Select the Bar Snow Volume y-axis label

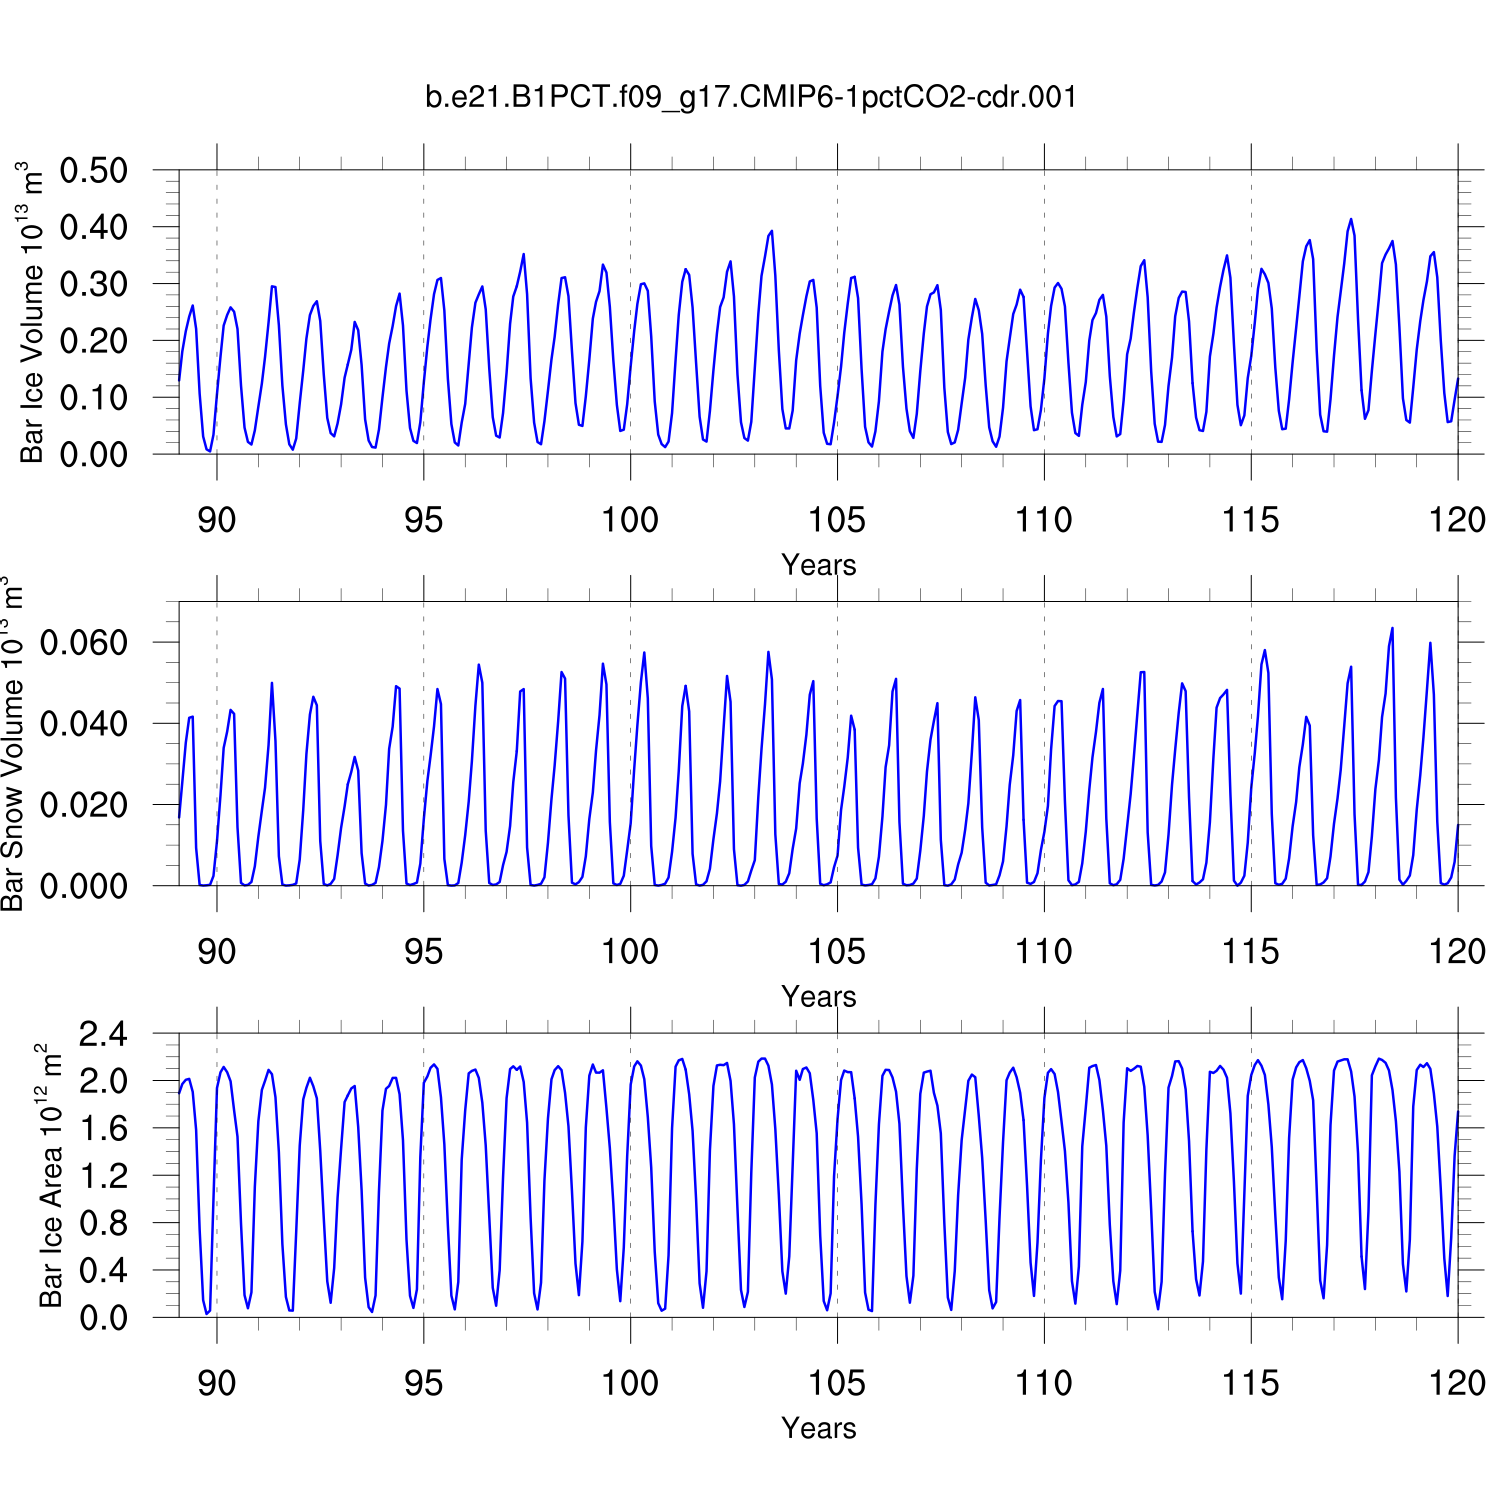12,744
